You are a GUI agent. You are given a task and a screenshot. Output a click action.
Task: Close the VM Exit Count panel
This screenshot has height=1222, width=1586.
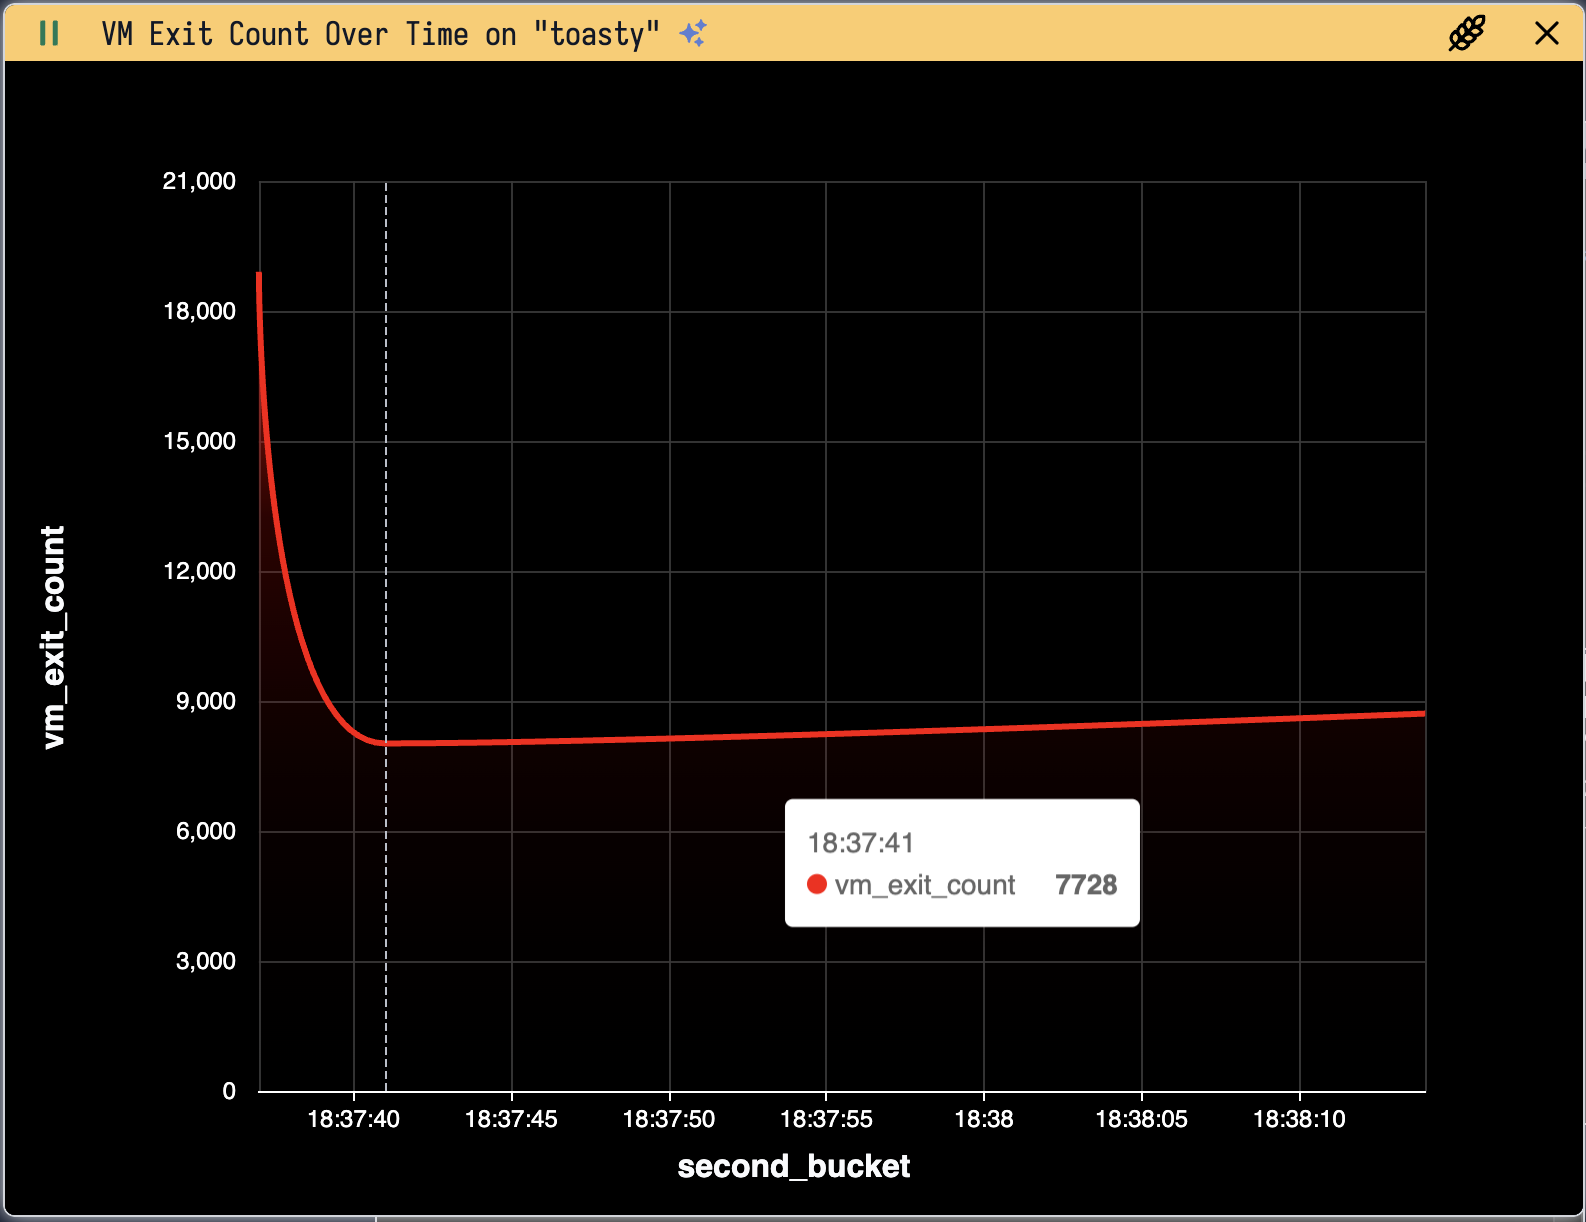1547,34
